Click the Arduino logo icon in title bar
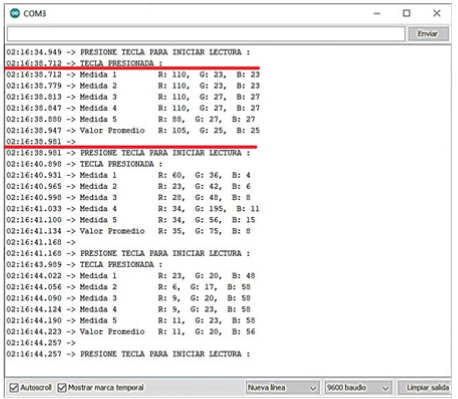The height and width of the screenshot is (399, 458). pos(15,13)
